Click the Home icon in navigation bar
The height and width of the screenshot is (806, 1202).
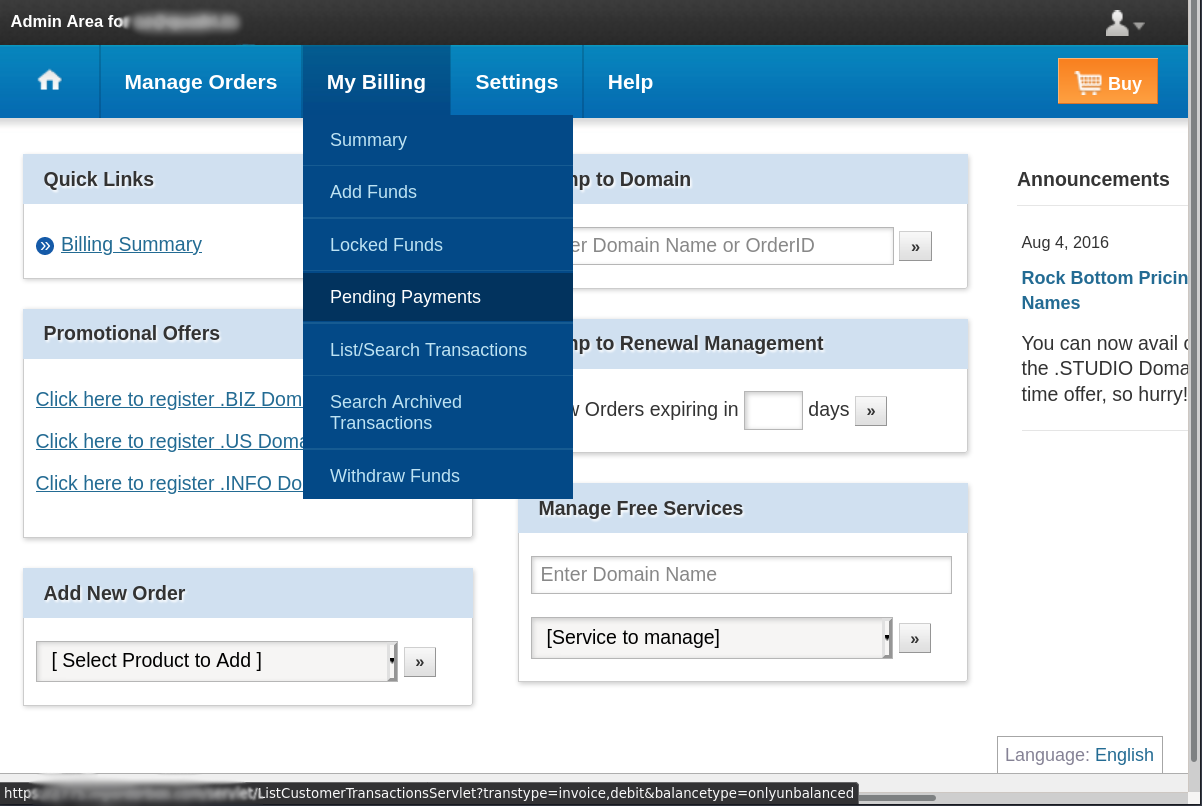point(50,81)
